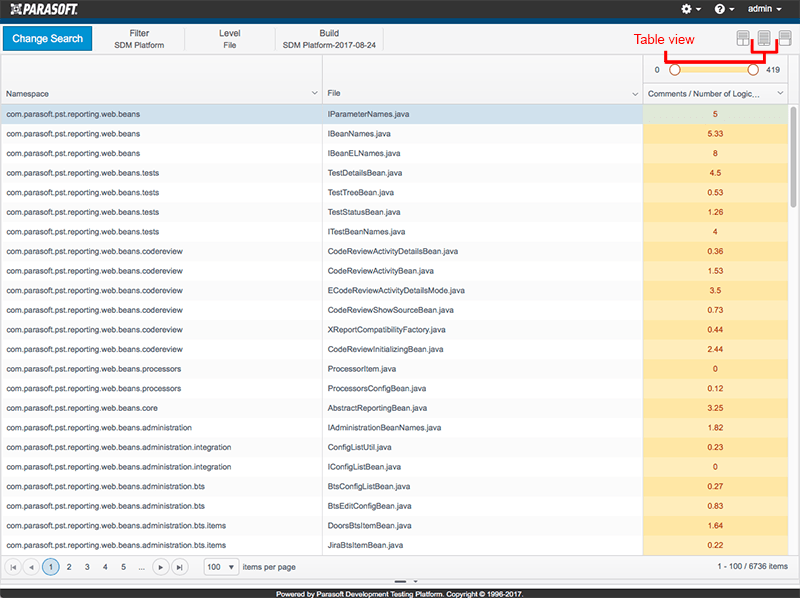Open the help question mark menu
Screen dimensions: 800x598
click(x=724, y=9)
